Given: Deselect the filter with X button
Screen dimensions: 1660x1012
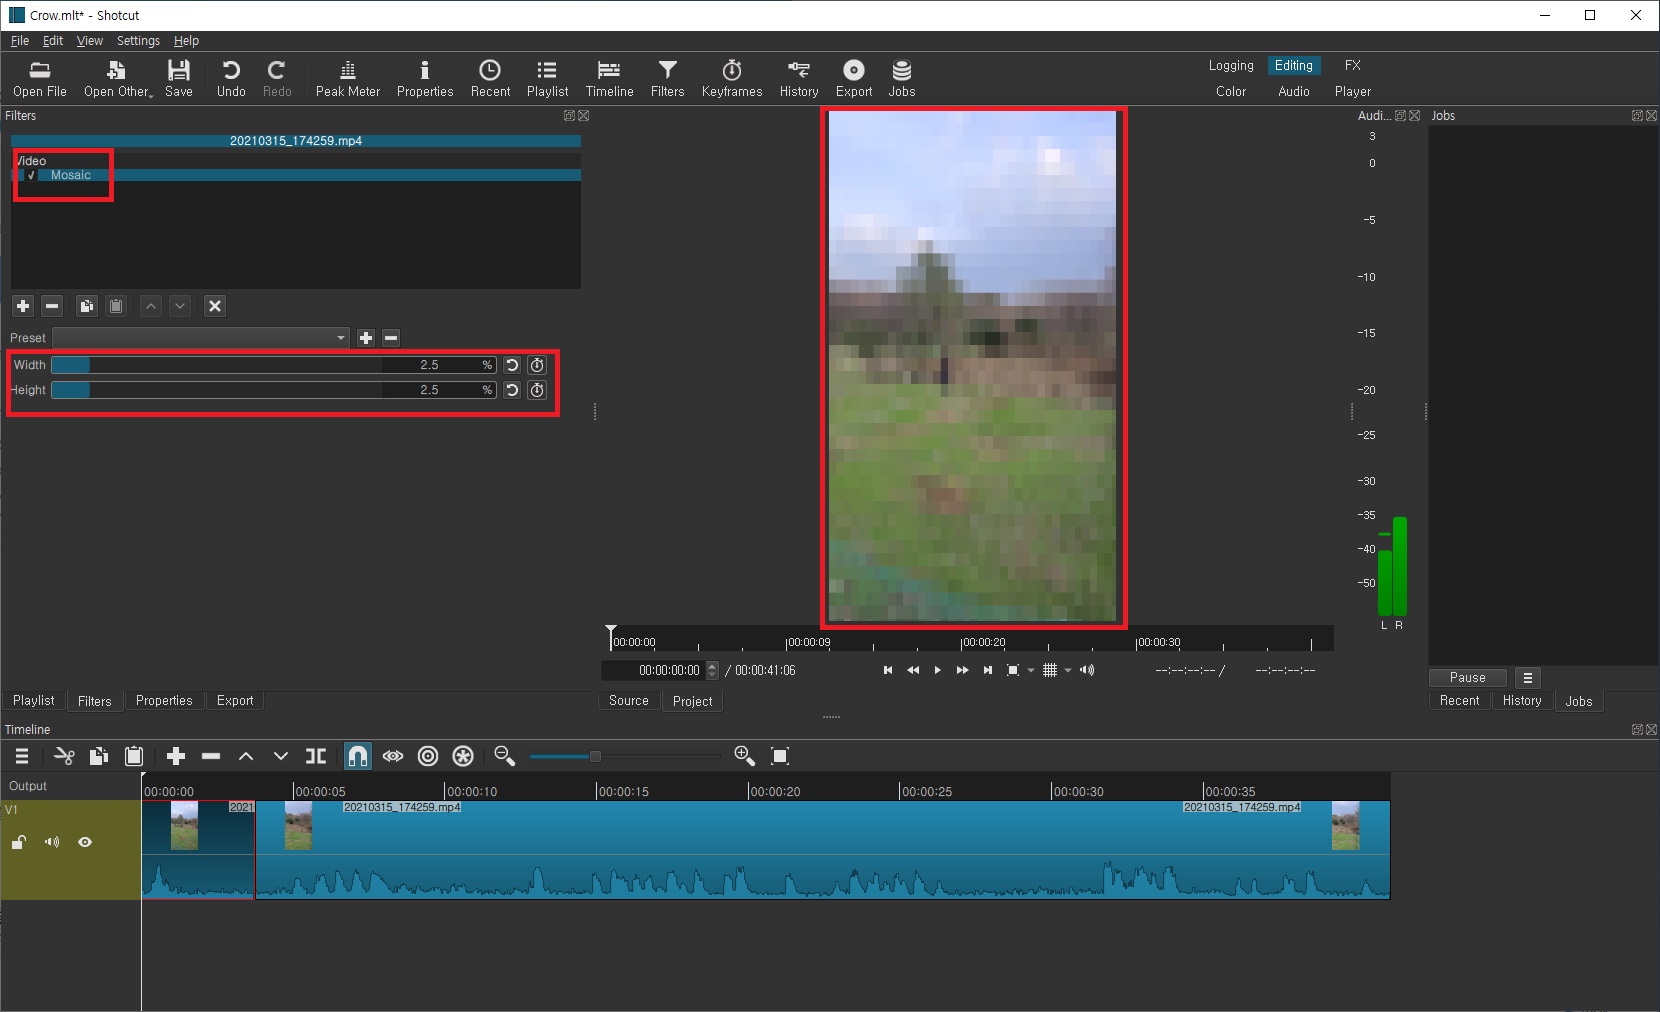Looking at the screenshot, I should pyautogui.click(x=215, y=306).
